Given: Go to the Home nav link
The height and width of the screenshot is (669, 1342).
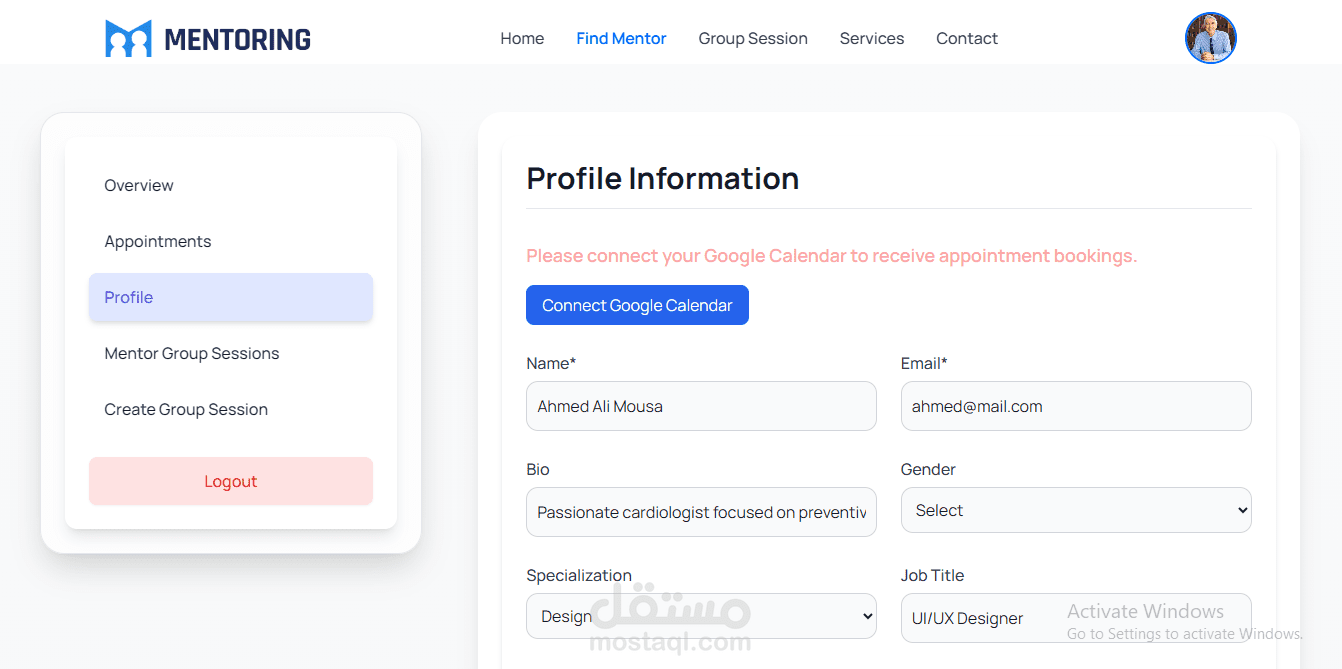Looking at the screenshot, I should (x=522, y=39).
